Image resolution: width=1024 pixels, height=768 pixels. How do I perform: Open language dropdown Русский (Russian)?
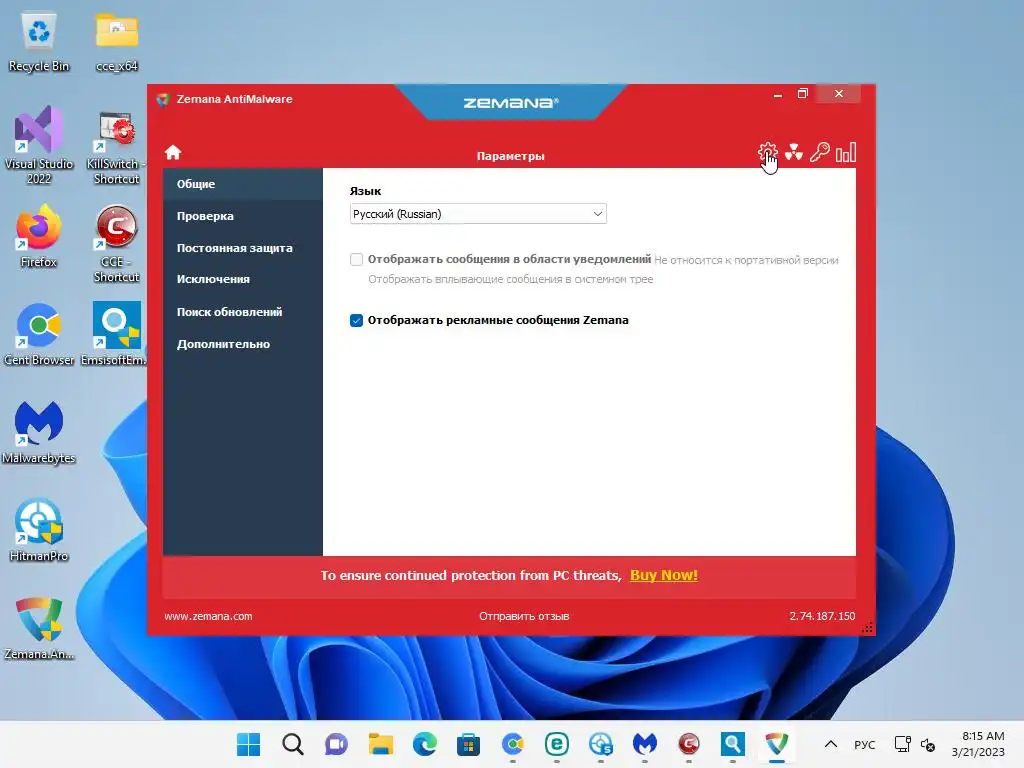478,214
